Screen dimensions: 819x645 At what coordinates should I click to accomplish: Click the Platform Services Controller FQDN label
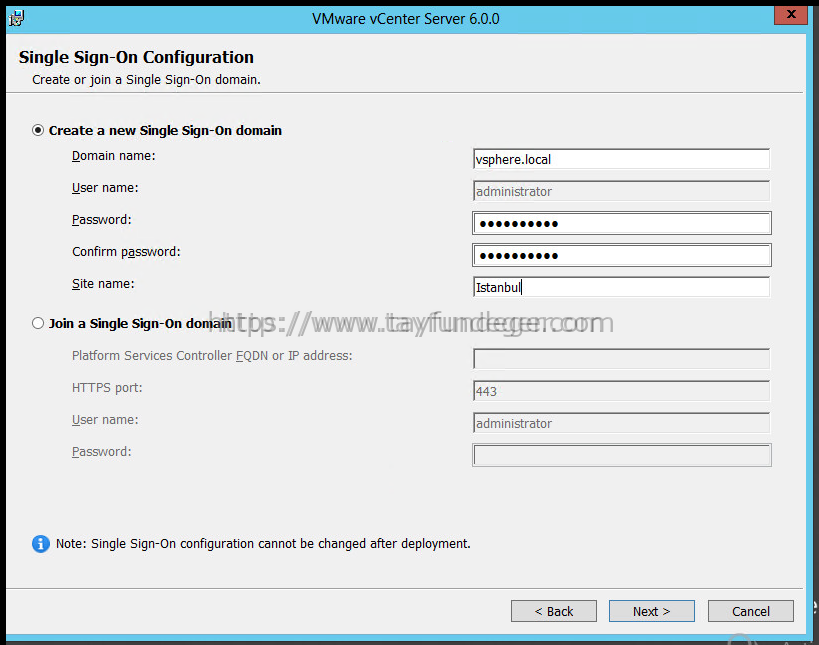212,356
